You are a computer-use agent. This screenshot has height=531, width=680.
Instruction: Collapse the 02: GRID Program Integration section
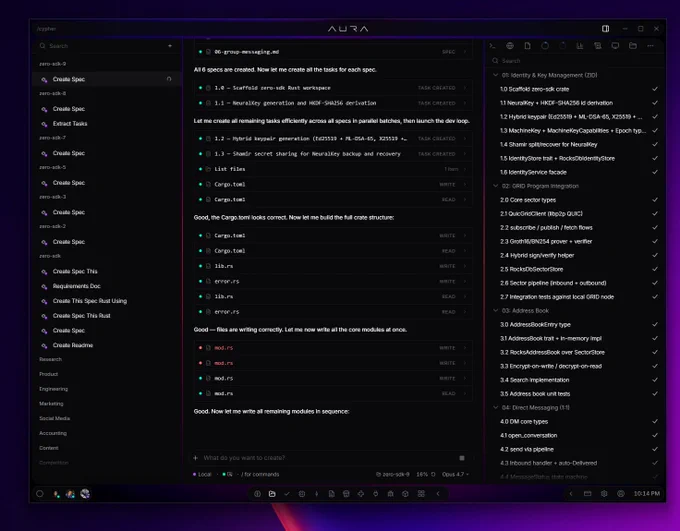[495, 186]
